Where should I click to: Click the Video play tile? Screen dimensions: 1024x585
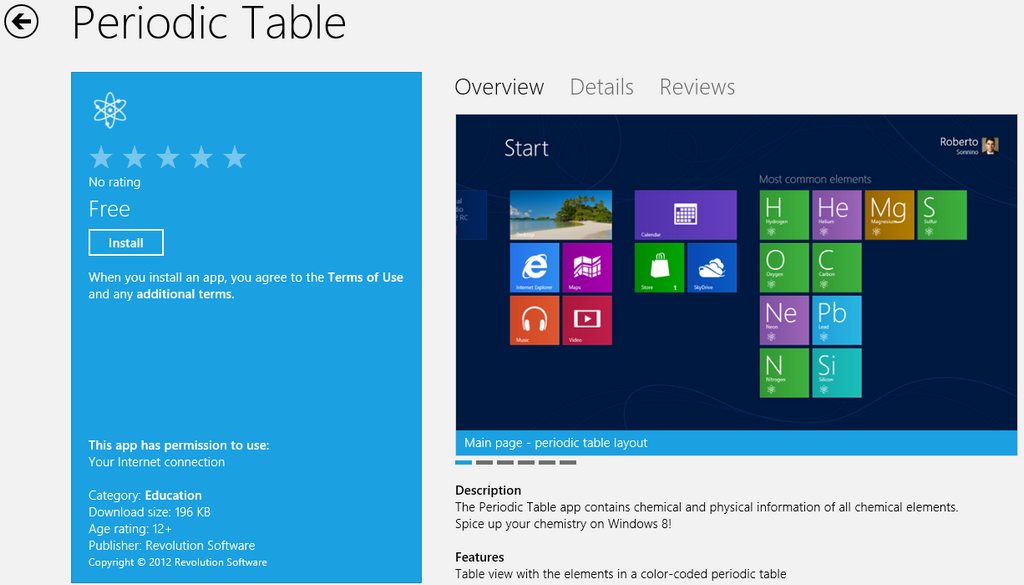click(587, 321)
